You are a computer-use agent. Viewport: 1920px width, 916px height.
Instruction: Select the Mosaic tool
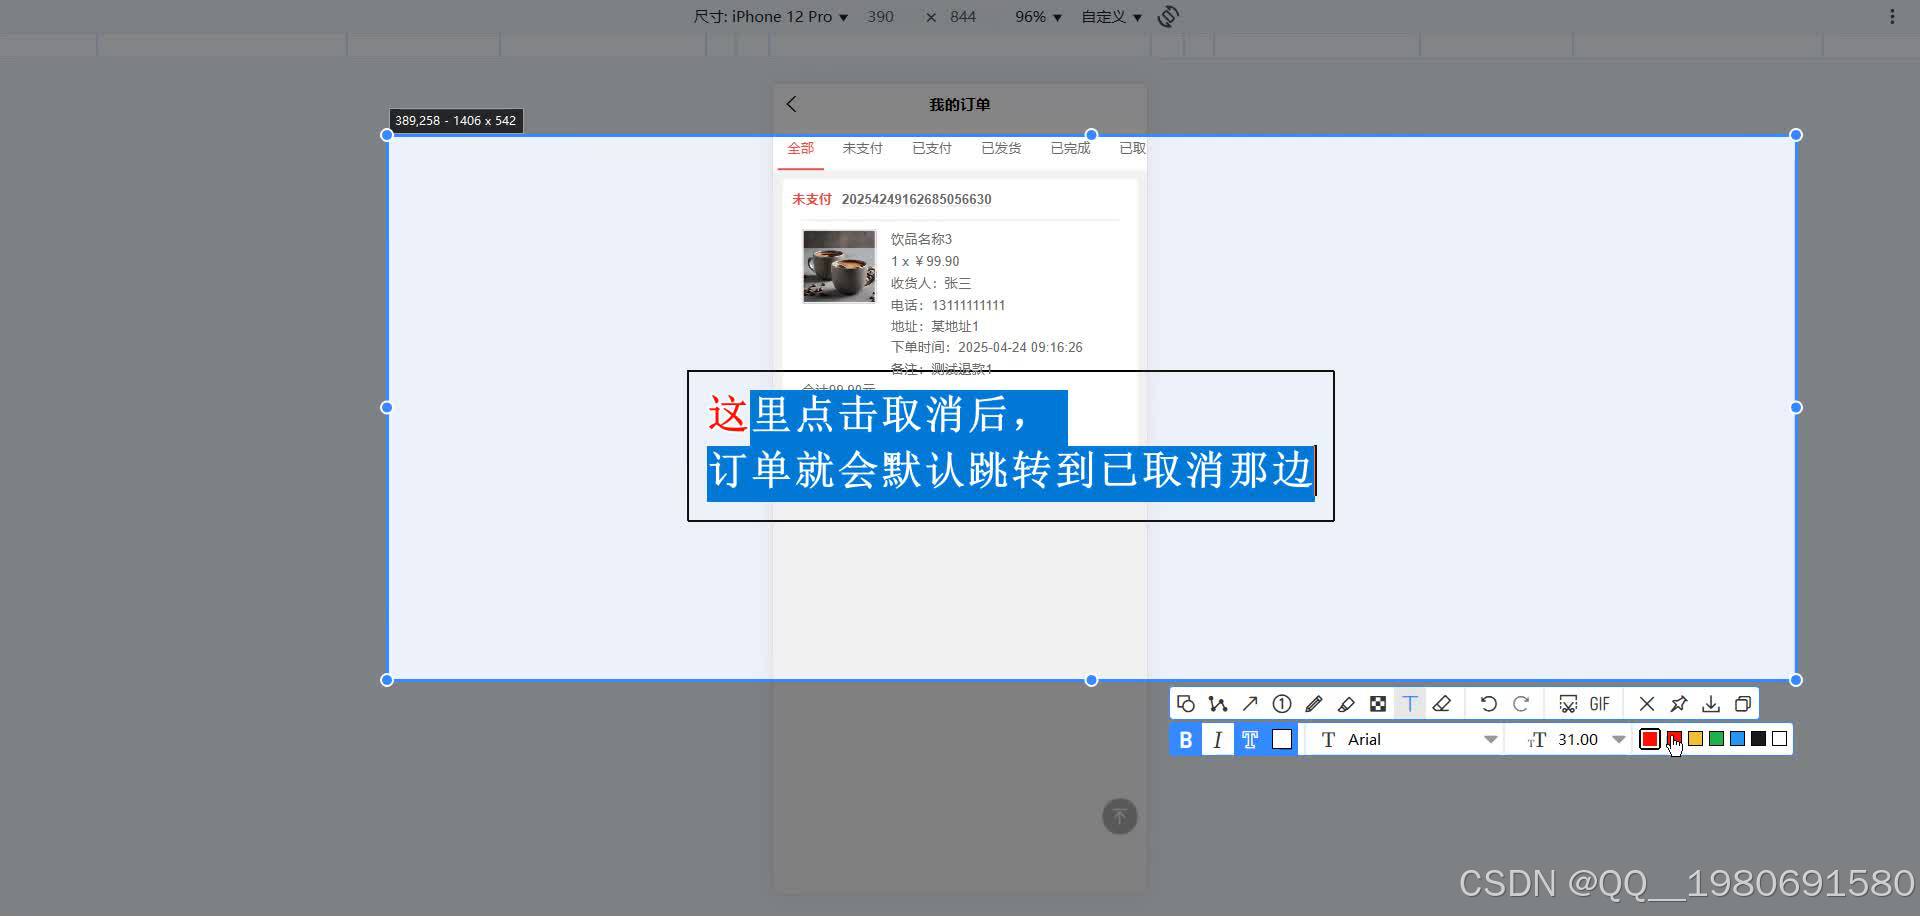tap(1378, 703)
